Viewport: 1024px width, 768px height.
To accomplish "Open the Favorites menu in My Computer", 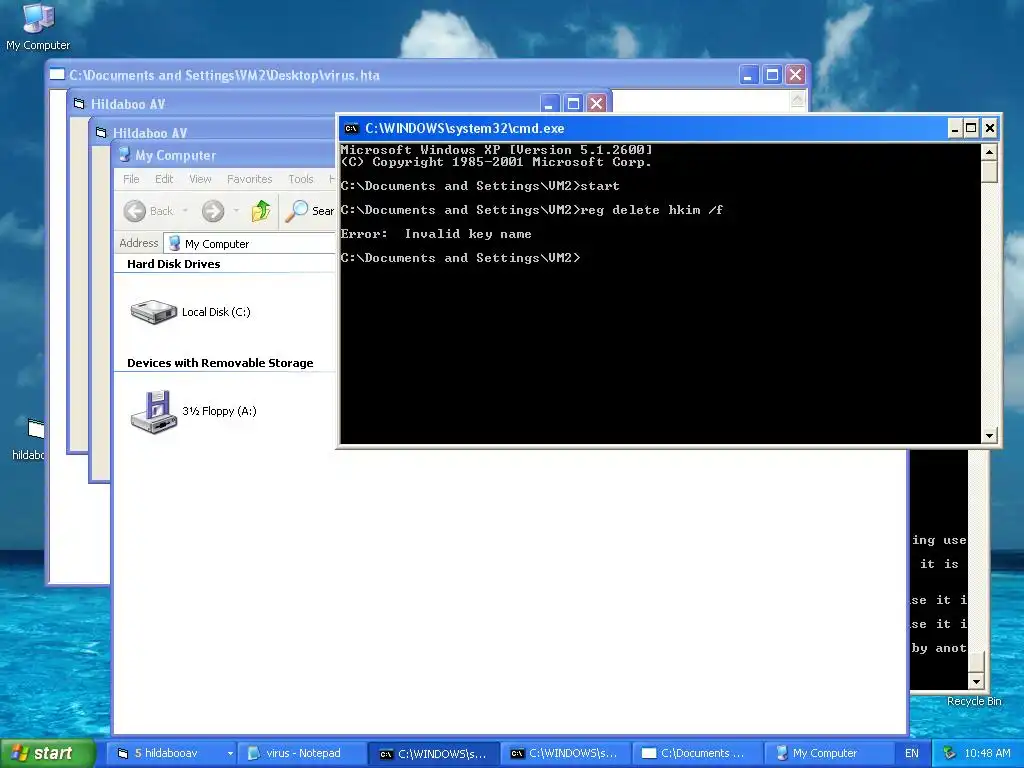I will [x=249, y=179].
